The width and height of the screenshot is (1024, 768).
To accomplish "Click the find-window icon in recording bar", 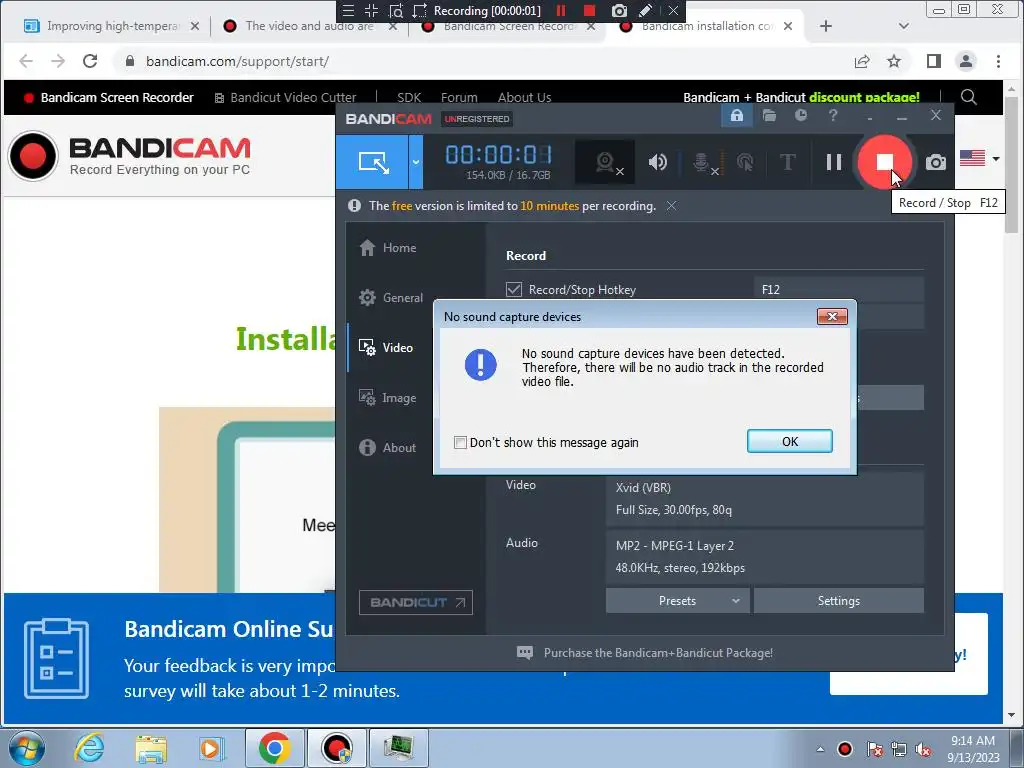I will [x=396, y=10].
